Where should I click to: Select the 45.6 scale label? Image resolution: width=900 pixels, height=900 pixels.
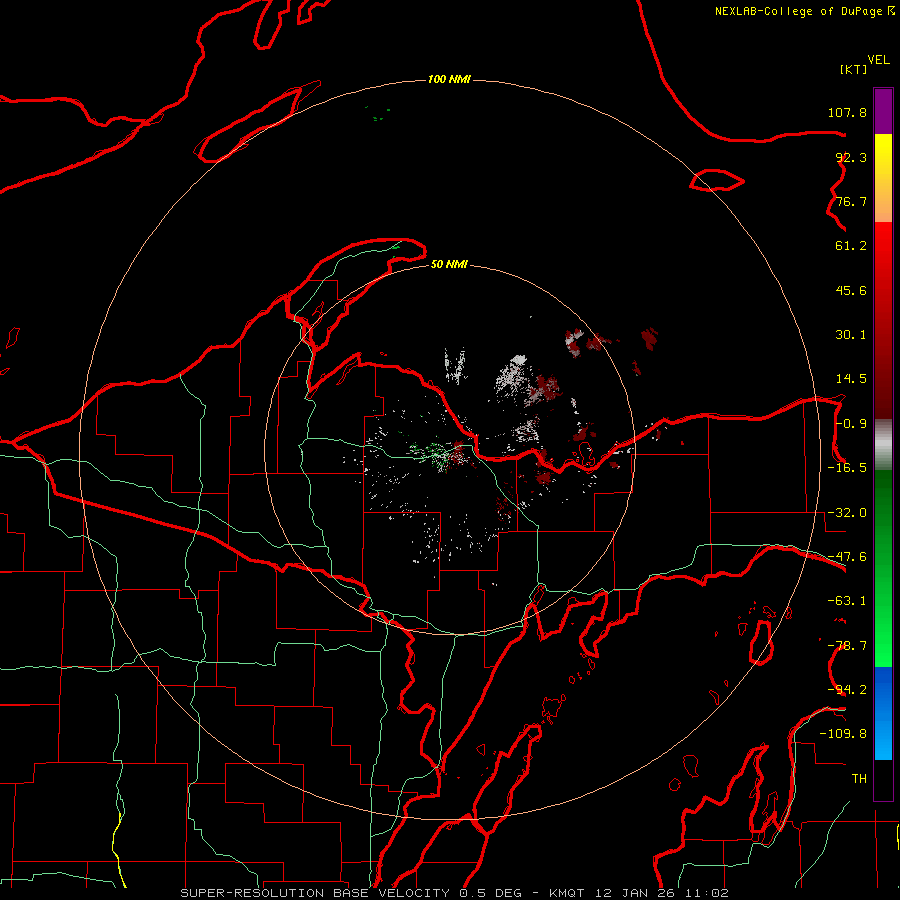[x=851, y=290]
